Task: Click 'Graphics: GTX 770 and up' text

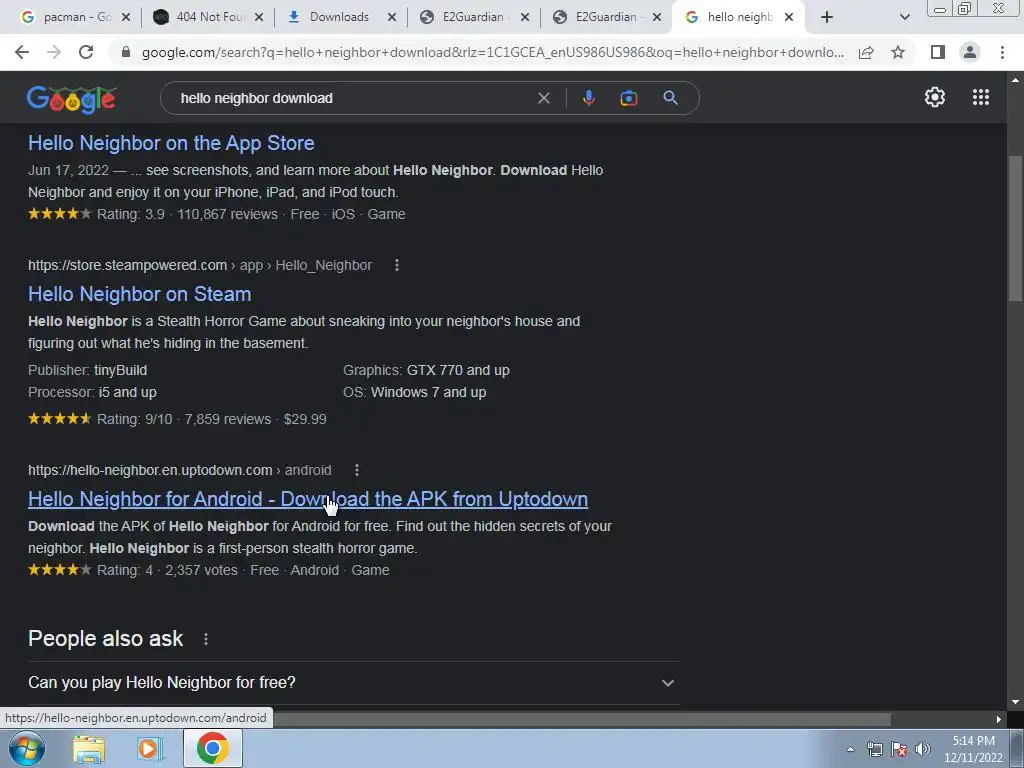Action: 426,370
